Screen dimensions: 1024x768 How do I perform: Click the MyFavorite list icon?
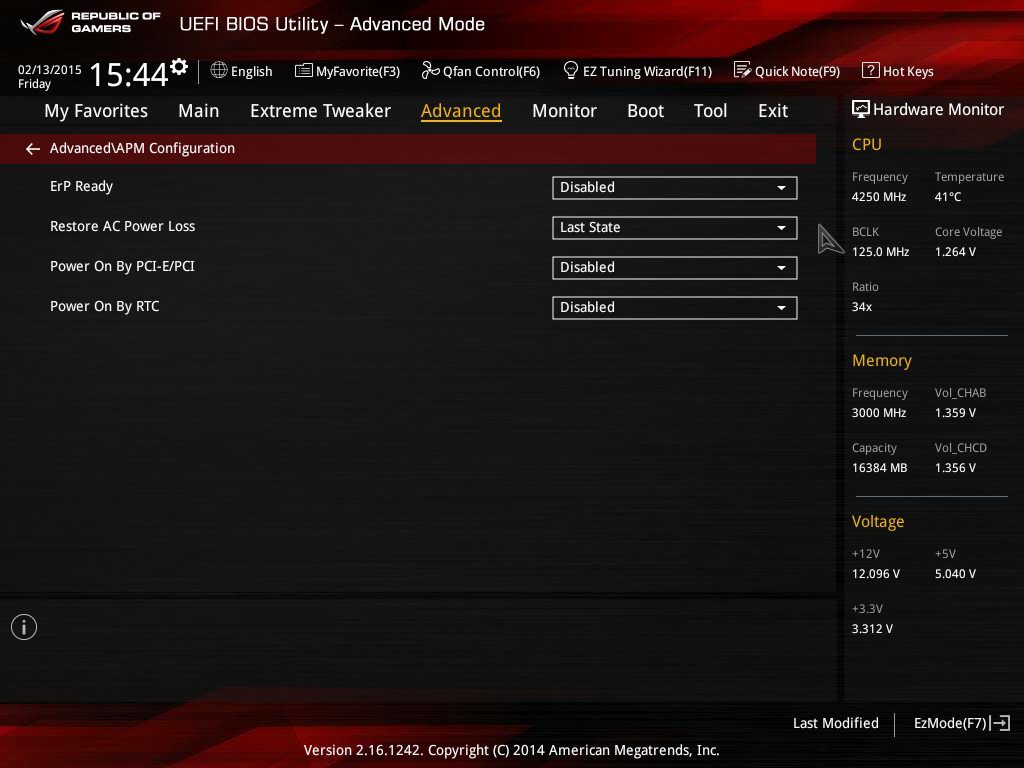coord(304,71)
